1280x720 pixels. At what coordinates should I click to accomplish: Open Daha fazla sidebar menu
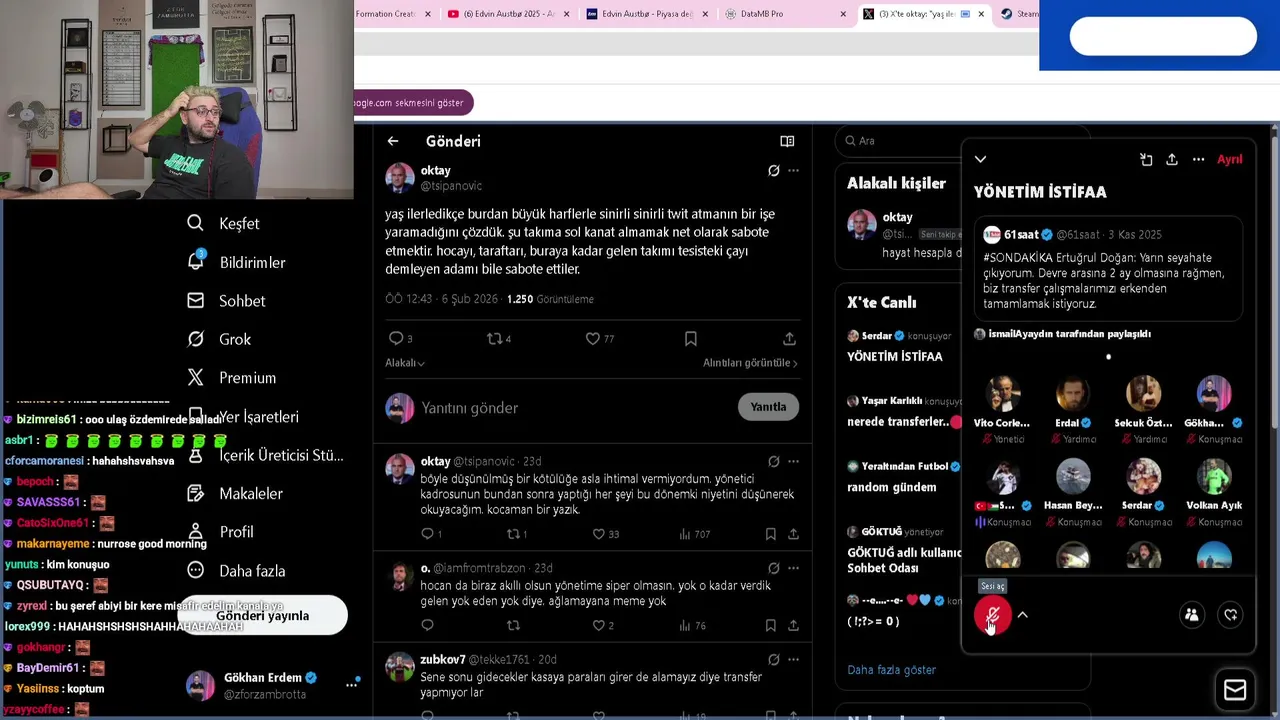pos(236,571)
